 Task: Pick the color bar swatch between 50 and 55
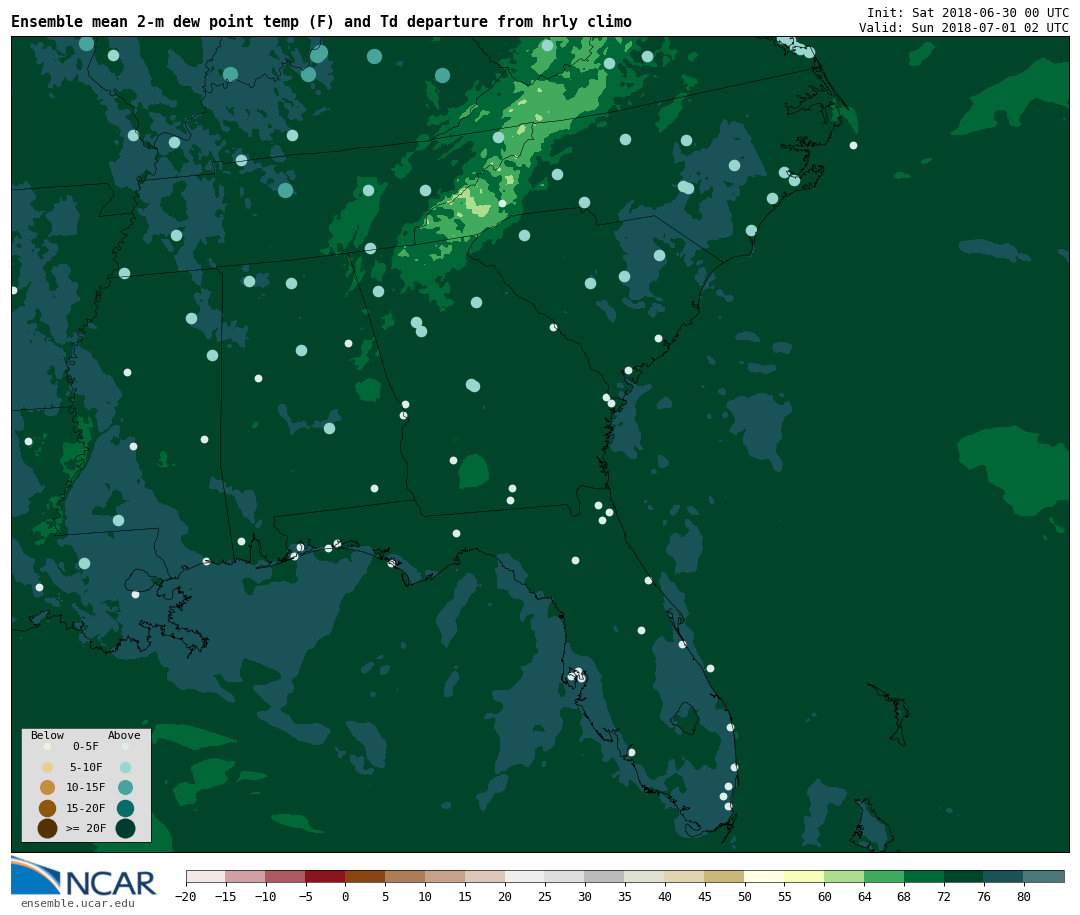pyautogui.click(x=765, y=876)
